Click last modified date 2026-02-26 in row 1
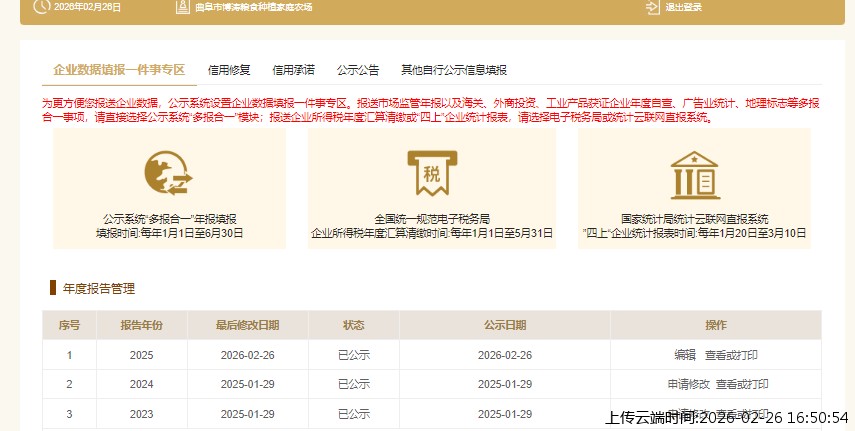Viewport: 855px width, 431px height. (x=248, y=355)
